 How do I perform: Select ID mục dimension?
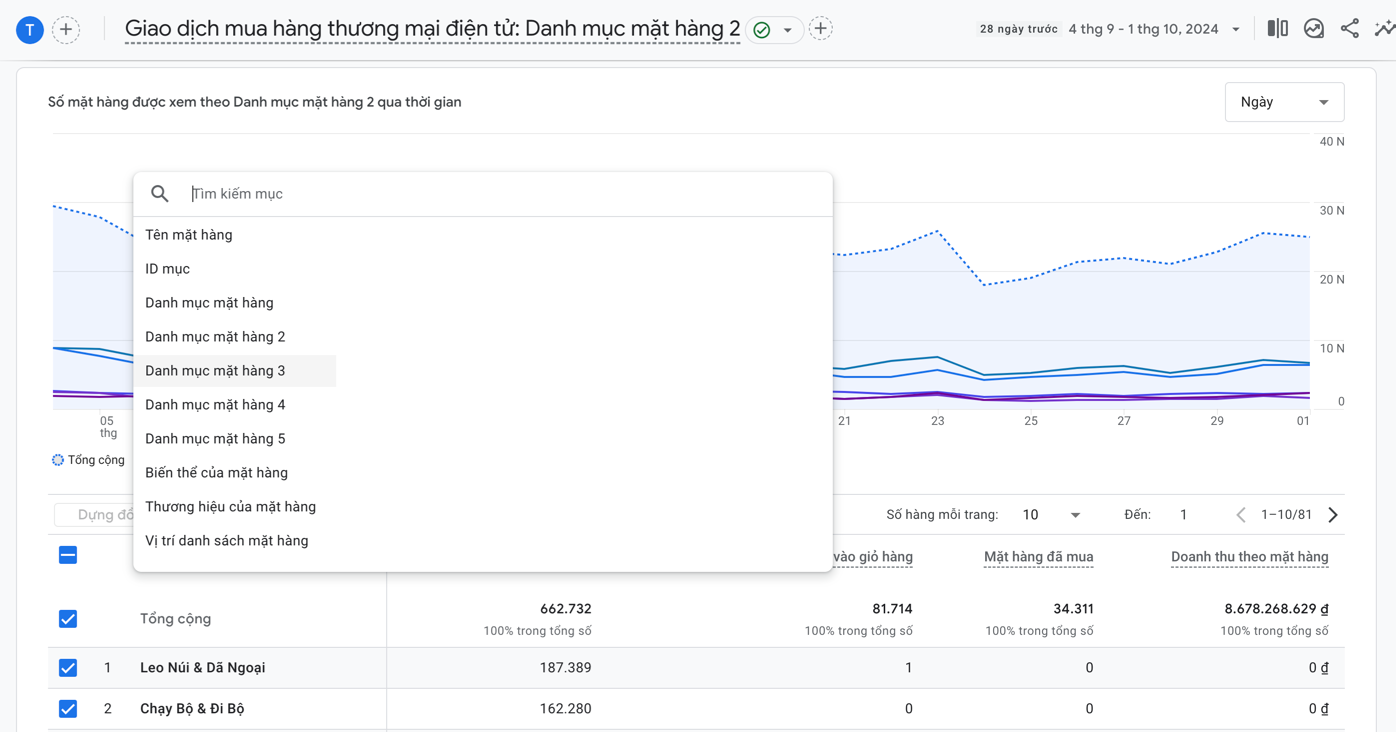click(x=167, y=269)
